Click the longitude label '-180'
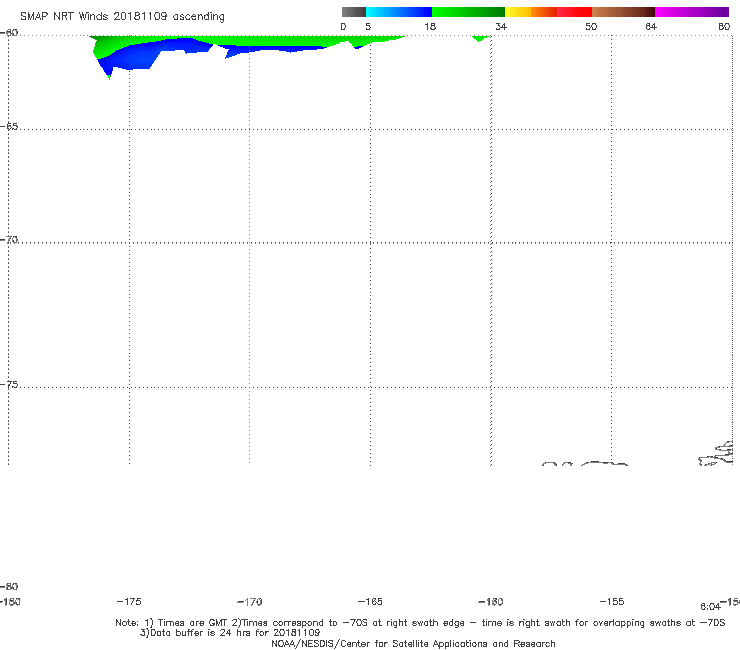The width and height of the screenshot is (740, 650). [10, 602]
